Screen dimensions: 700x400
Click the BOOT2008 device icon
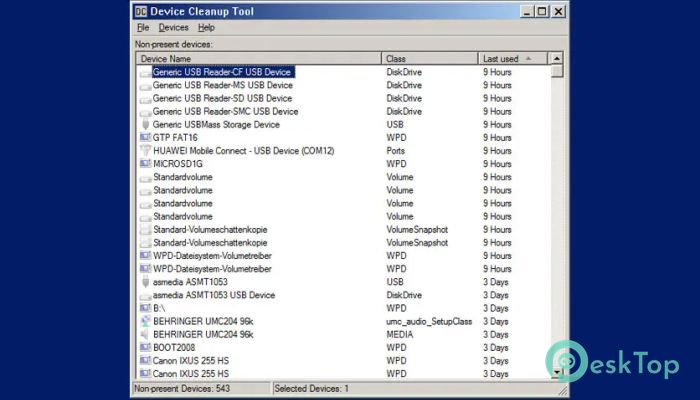click(146, 347)
